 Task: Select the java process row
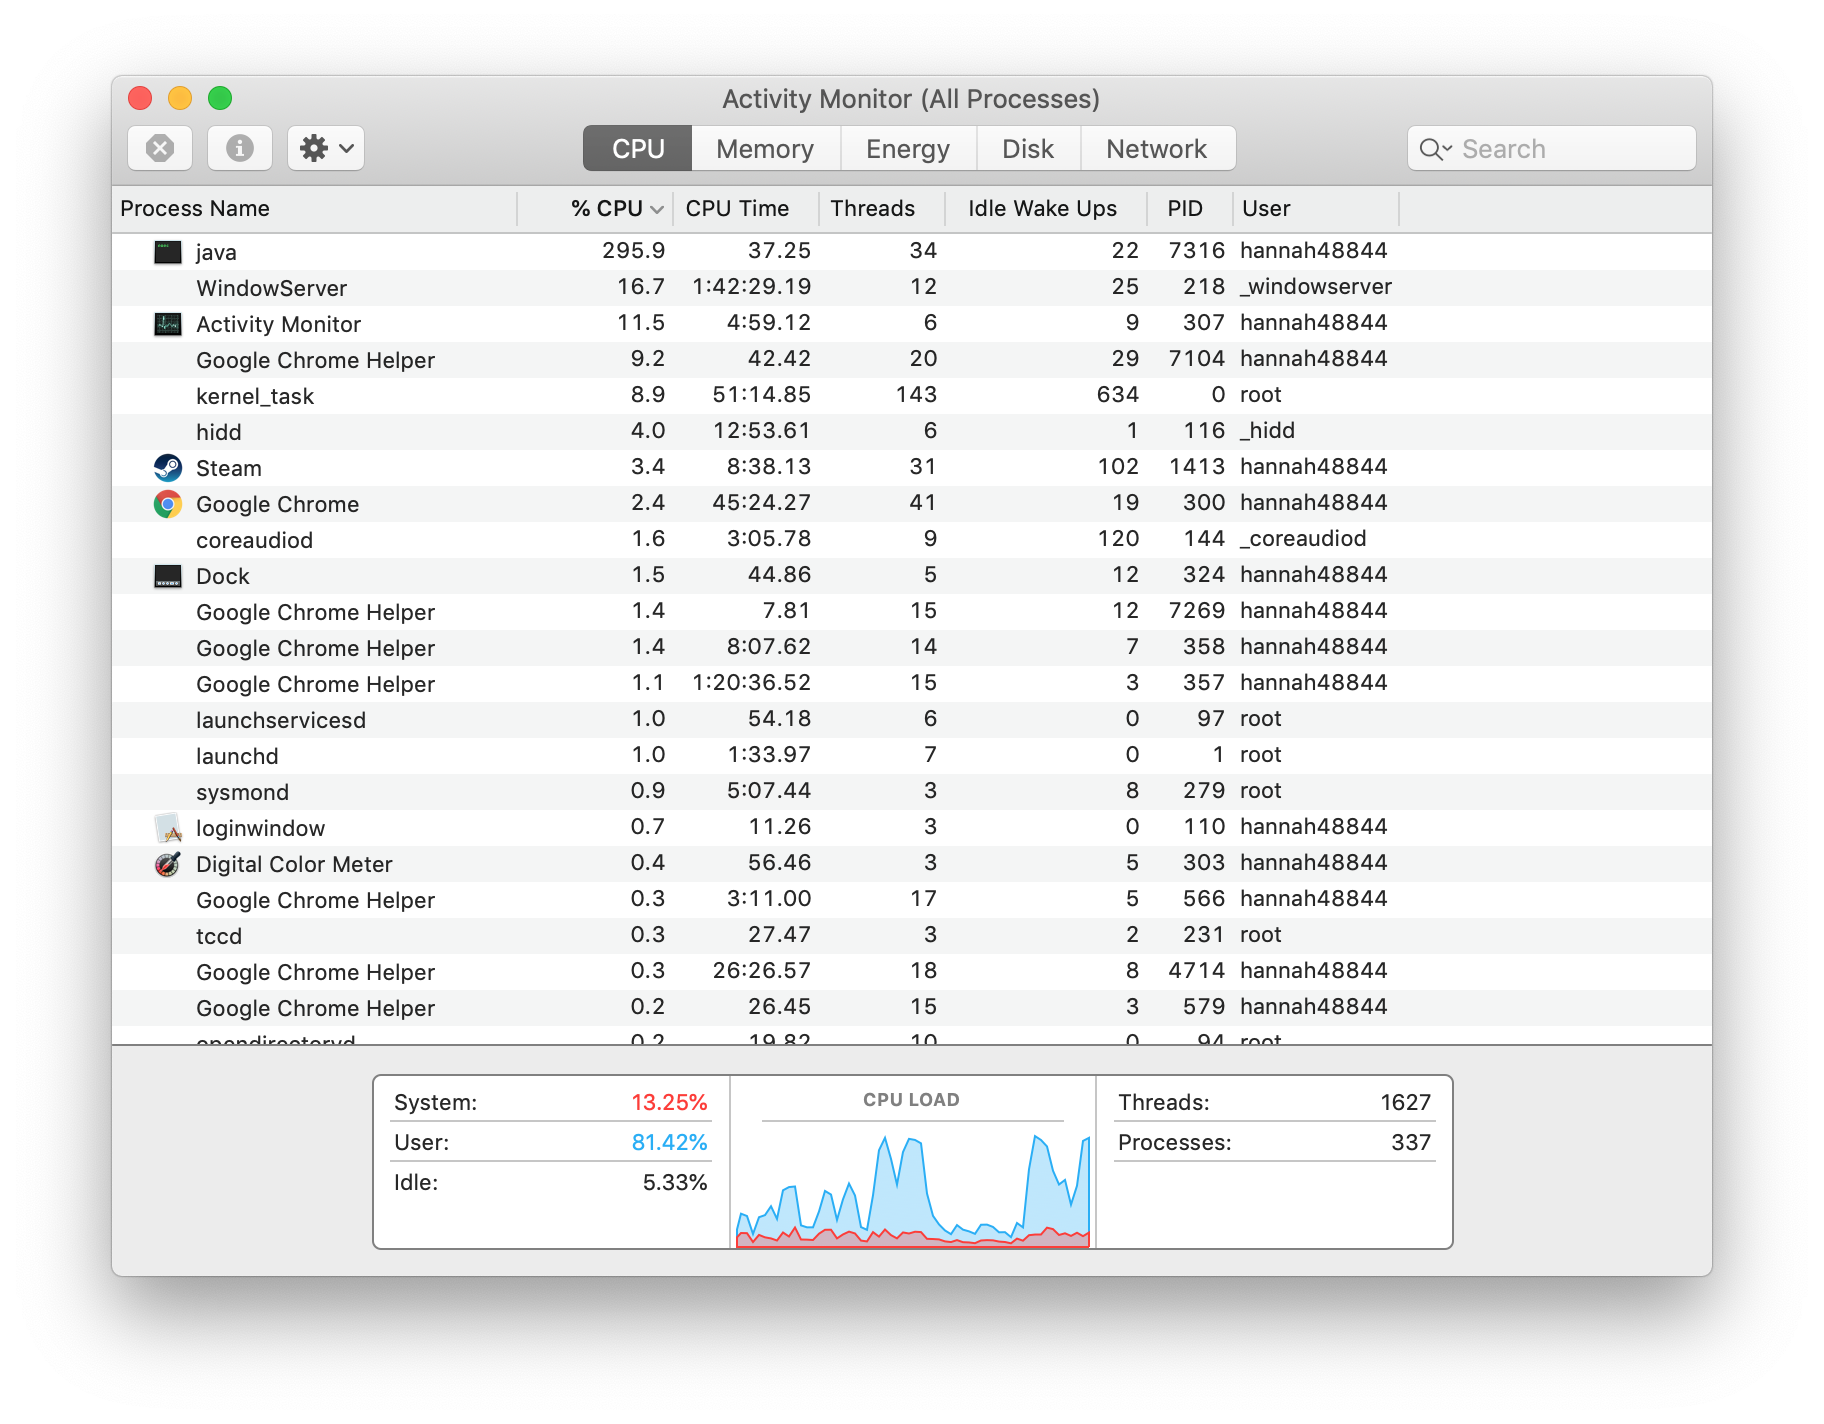coord(912,251)
